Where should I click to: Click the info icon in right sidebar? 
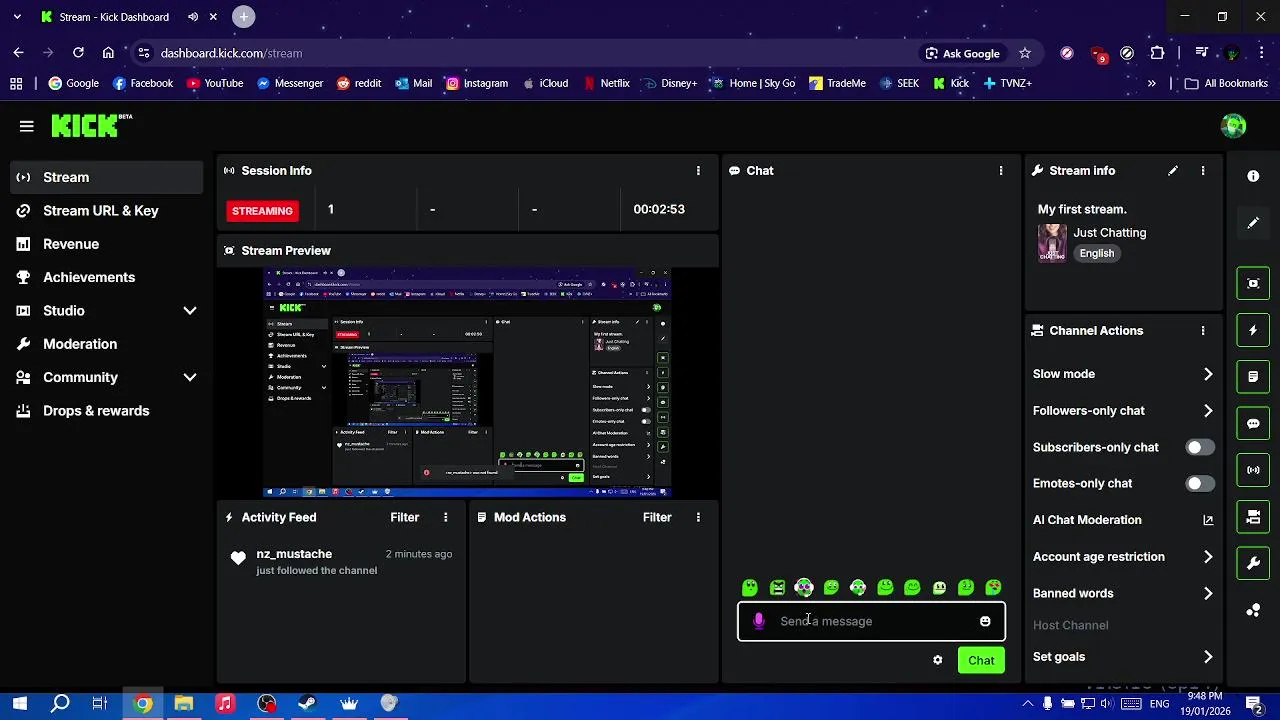coord(1253,176)
